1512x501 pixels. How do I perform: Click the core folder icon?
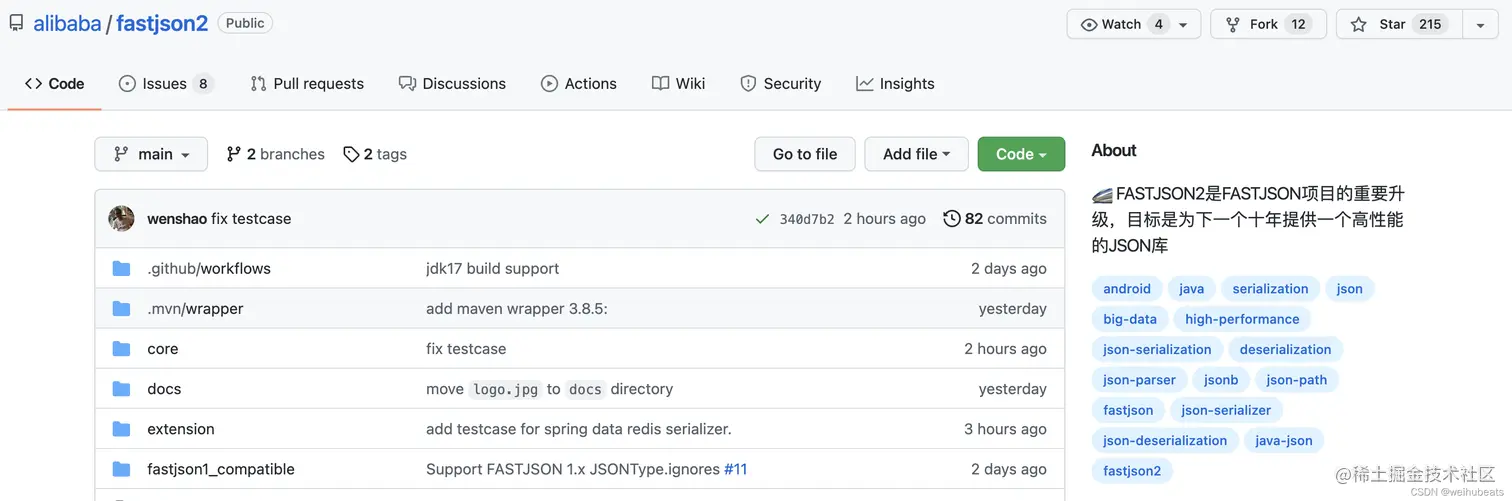pos(122,349)
